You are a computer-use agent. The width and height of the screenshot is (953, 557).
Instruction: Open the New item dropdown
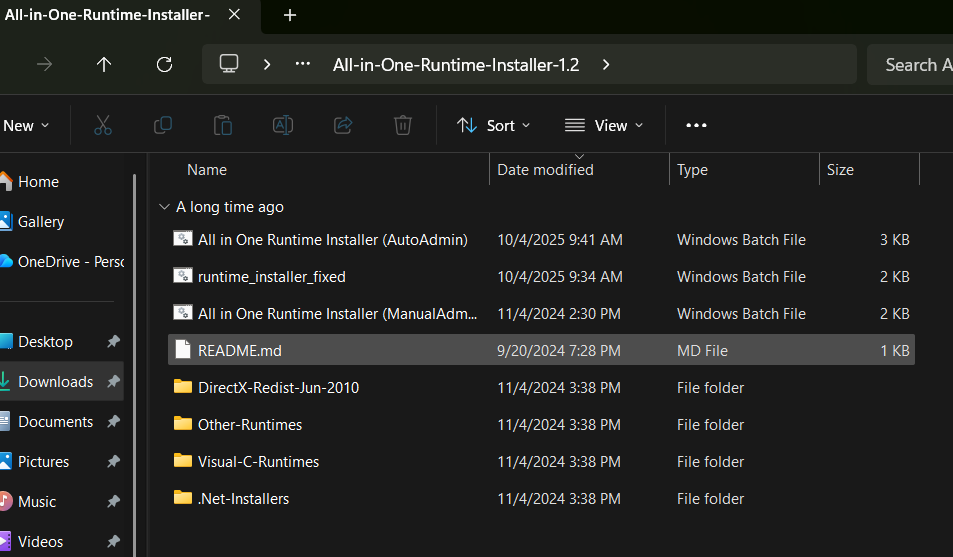click(x=26, y=125)
